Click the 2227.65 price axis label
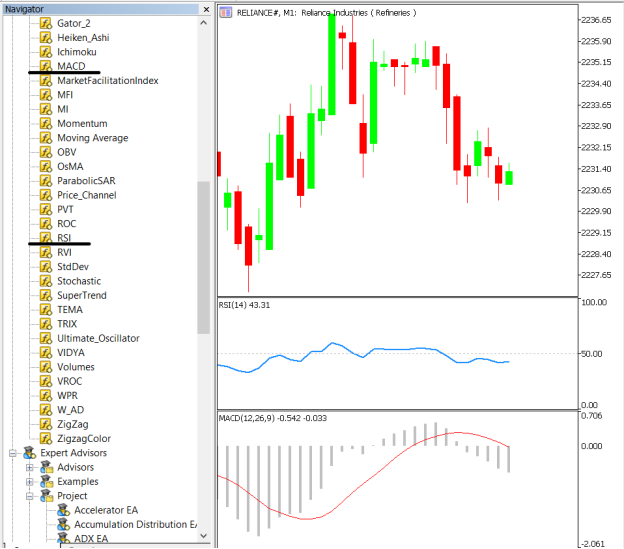 (x=596, y=275)
